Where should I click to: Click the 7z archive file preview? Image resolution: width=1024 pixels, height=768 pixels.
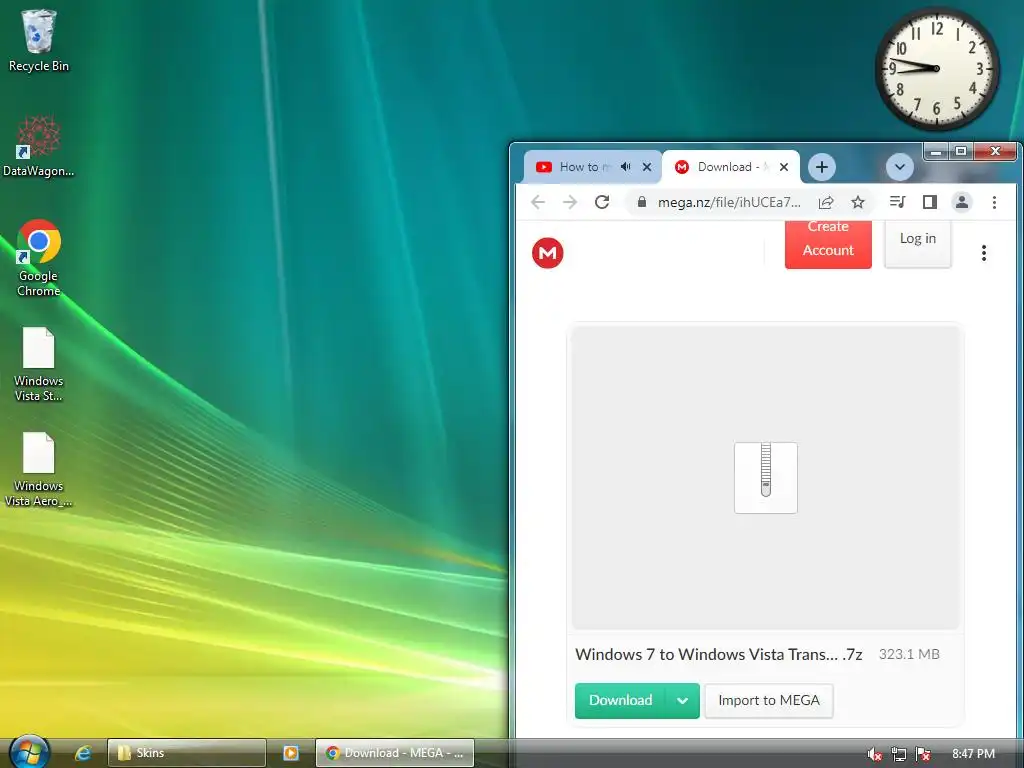click(x=766, y=477)
